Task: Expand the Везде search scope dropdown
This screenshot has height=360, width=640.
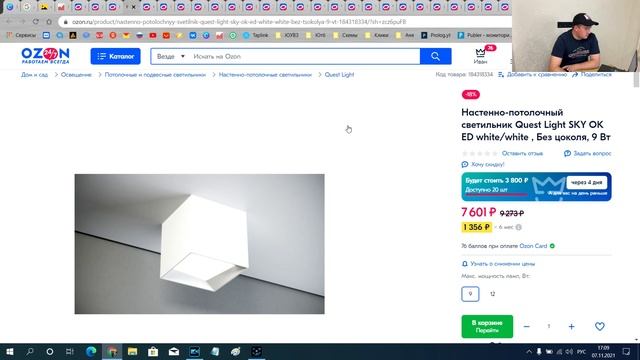Action: tap(171, 56)
